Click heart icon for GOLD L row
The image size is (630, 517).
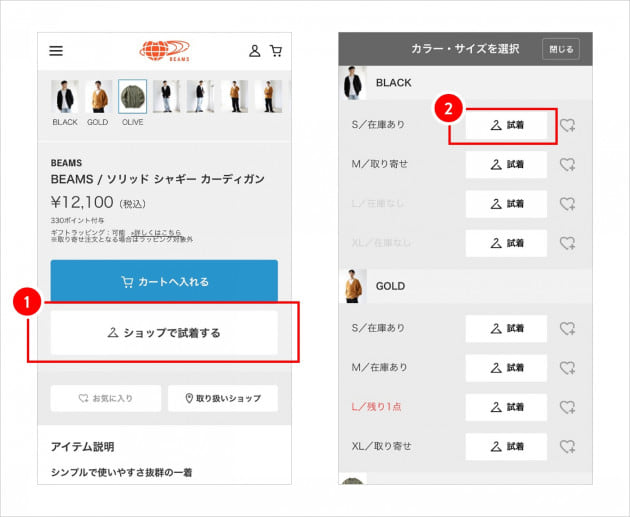pyautogui.click(x=567, y=407)
